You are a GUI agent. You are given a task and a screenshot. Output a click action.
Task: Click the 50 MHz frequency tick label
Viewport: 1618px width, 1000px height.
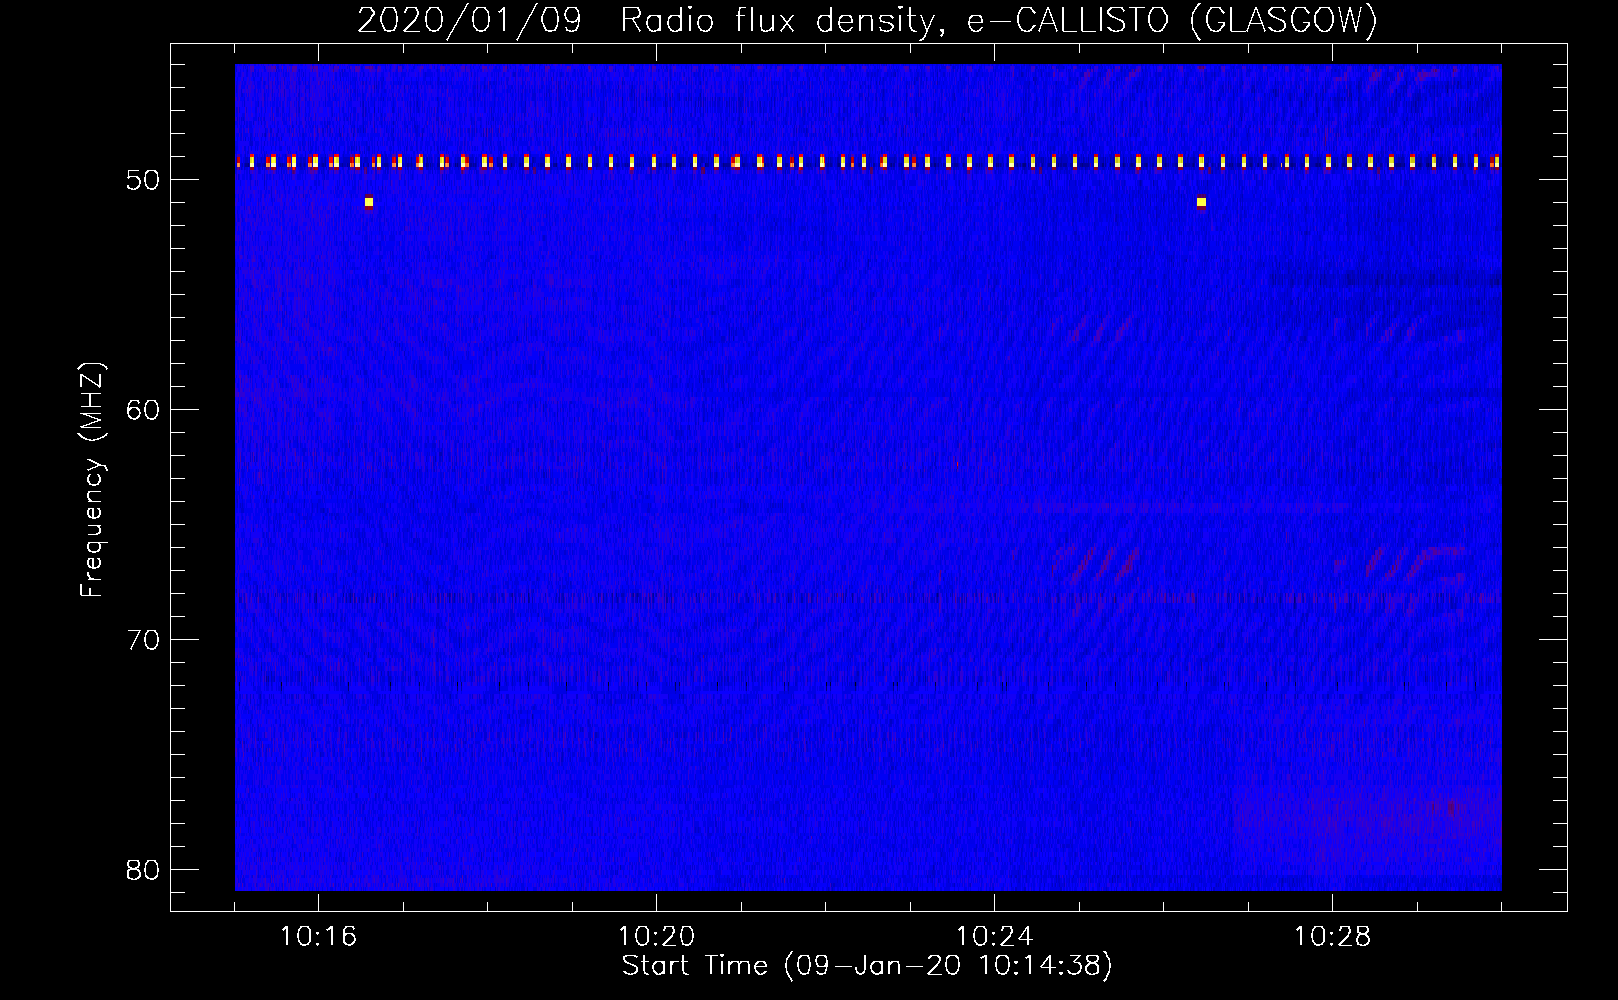(144, 180)
